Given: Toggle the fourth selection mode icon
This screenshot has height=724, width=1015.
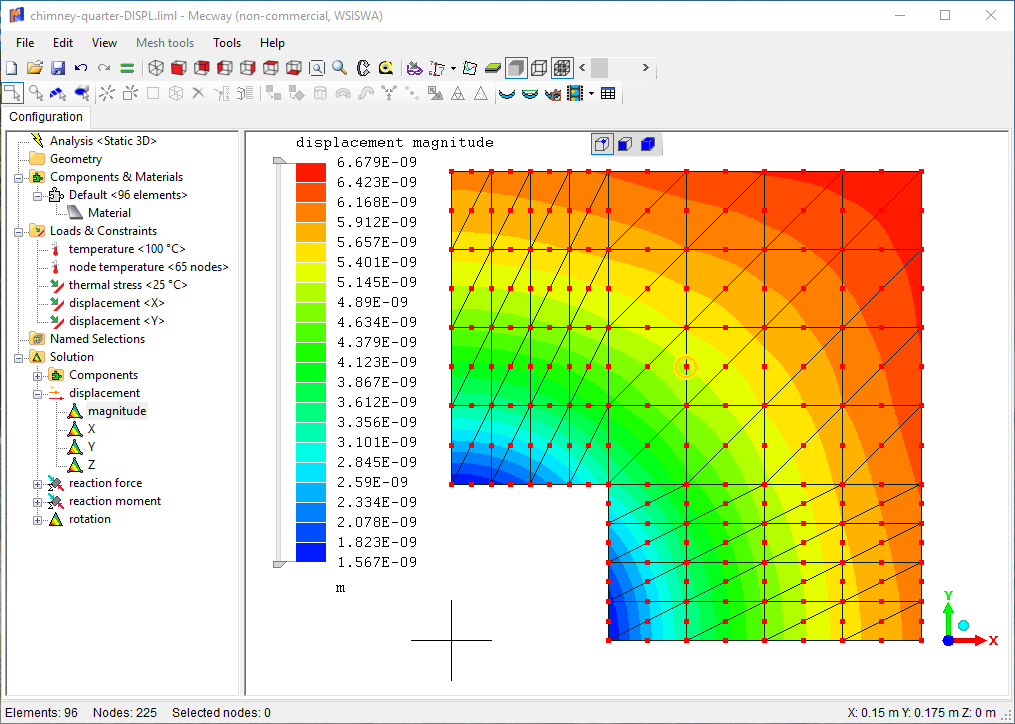Looking at the screenshot, I should pos(82,93).
